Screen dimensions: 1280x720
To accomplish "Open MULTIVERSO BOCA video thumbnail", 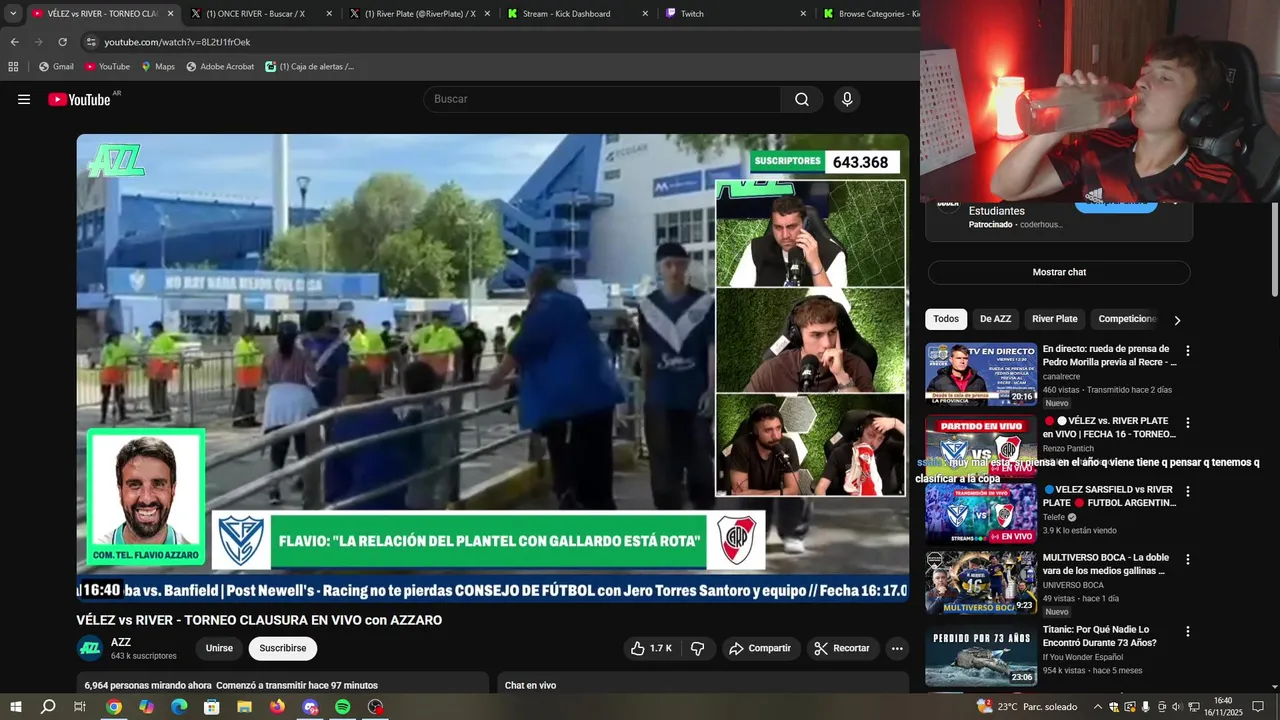I will pyautogui.click(x=981, y=583).
